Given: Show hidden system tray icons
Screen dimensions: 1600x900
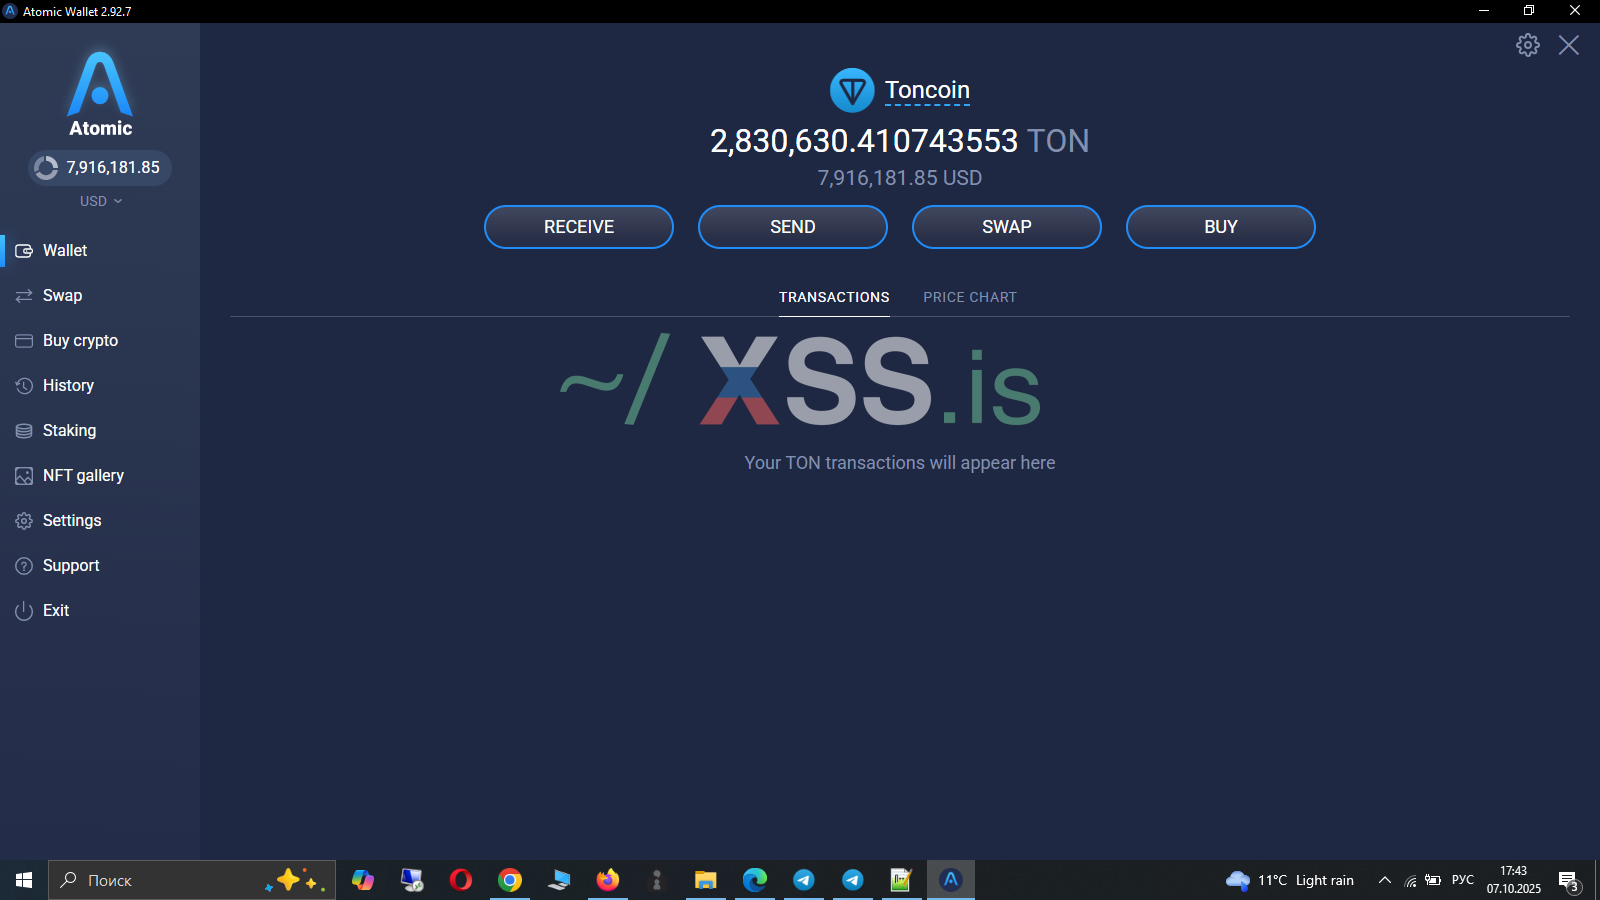Looking at the screenshot, I should click(x=1385, y=880).
